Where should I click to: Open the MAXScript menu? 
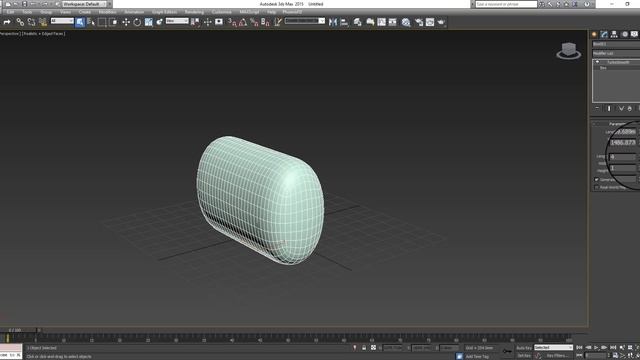(249, 12)
